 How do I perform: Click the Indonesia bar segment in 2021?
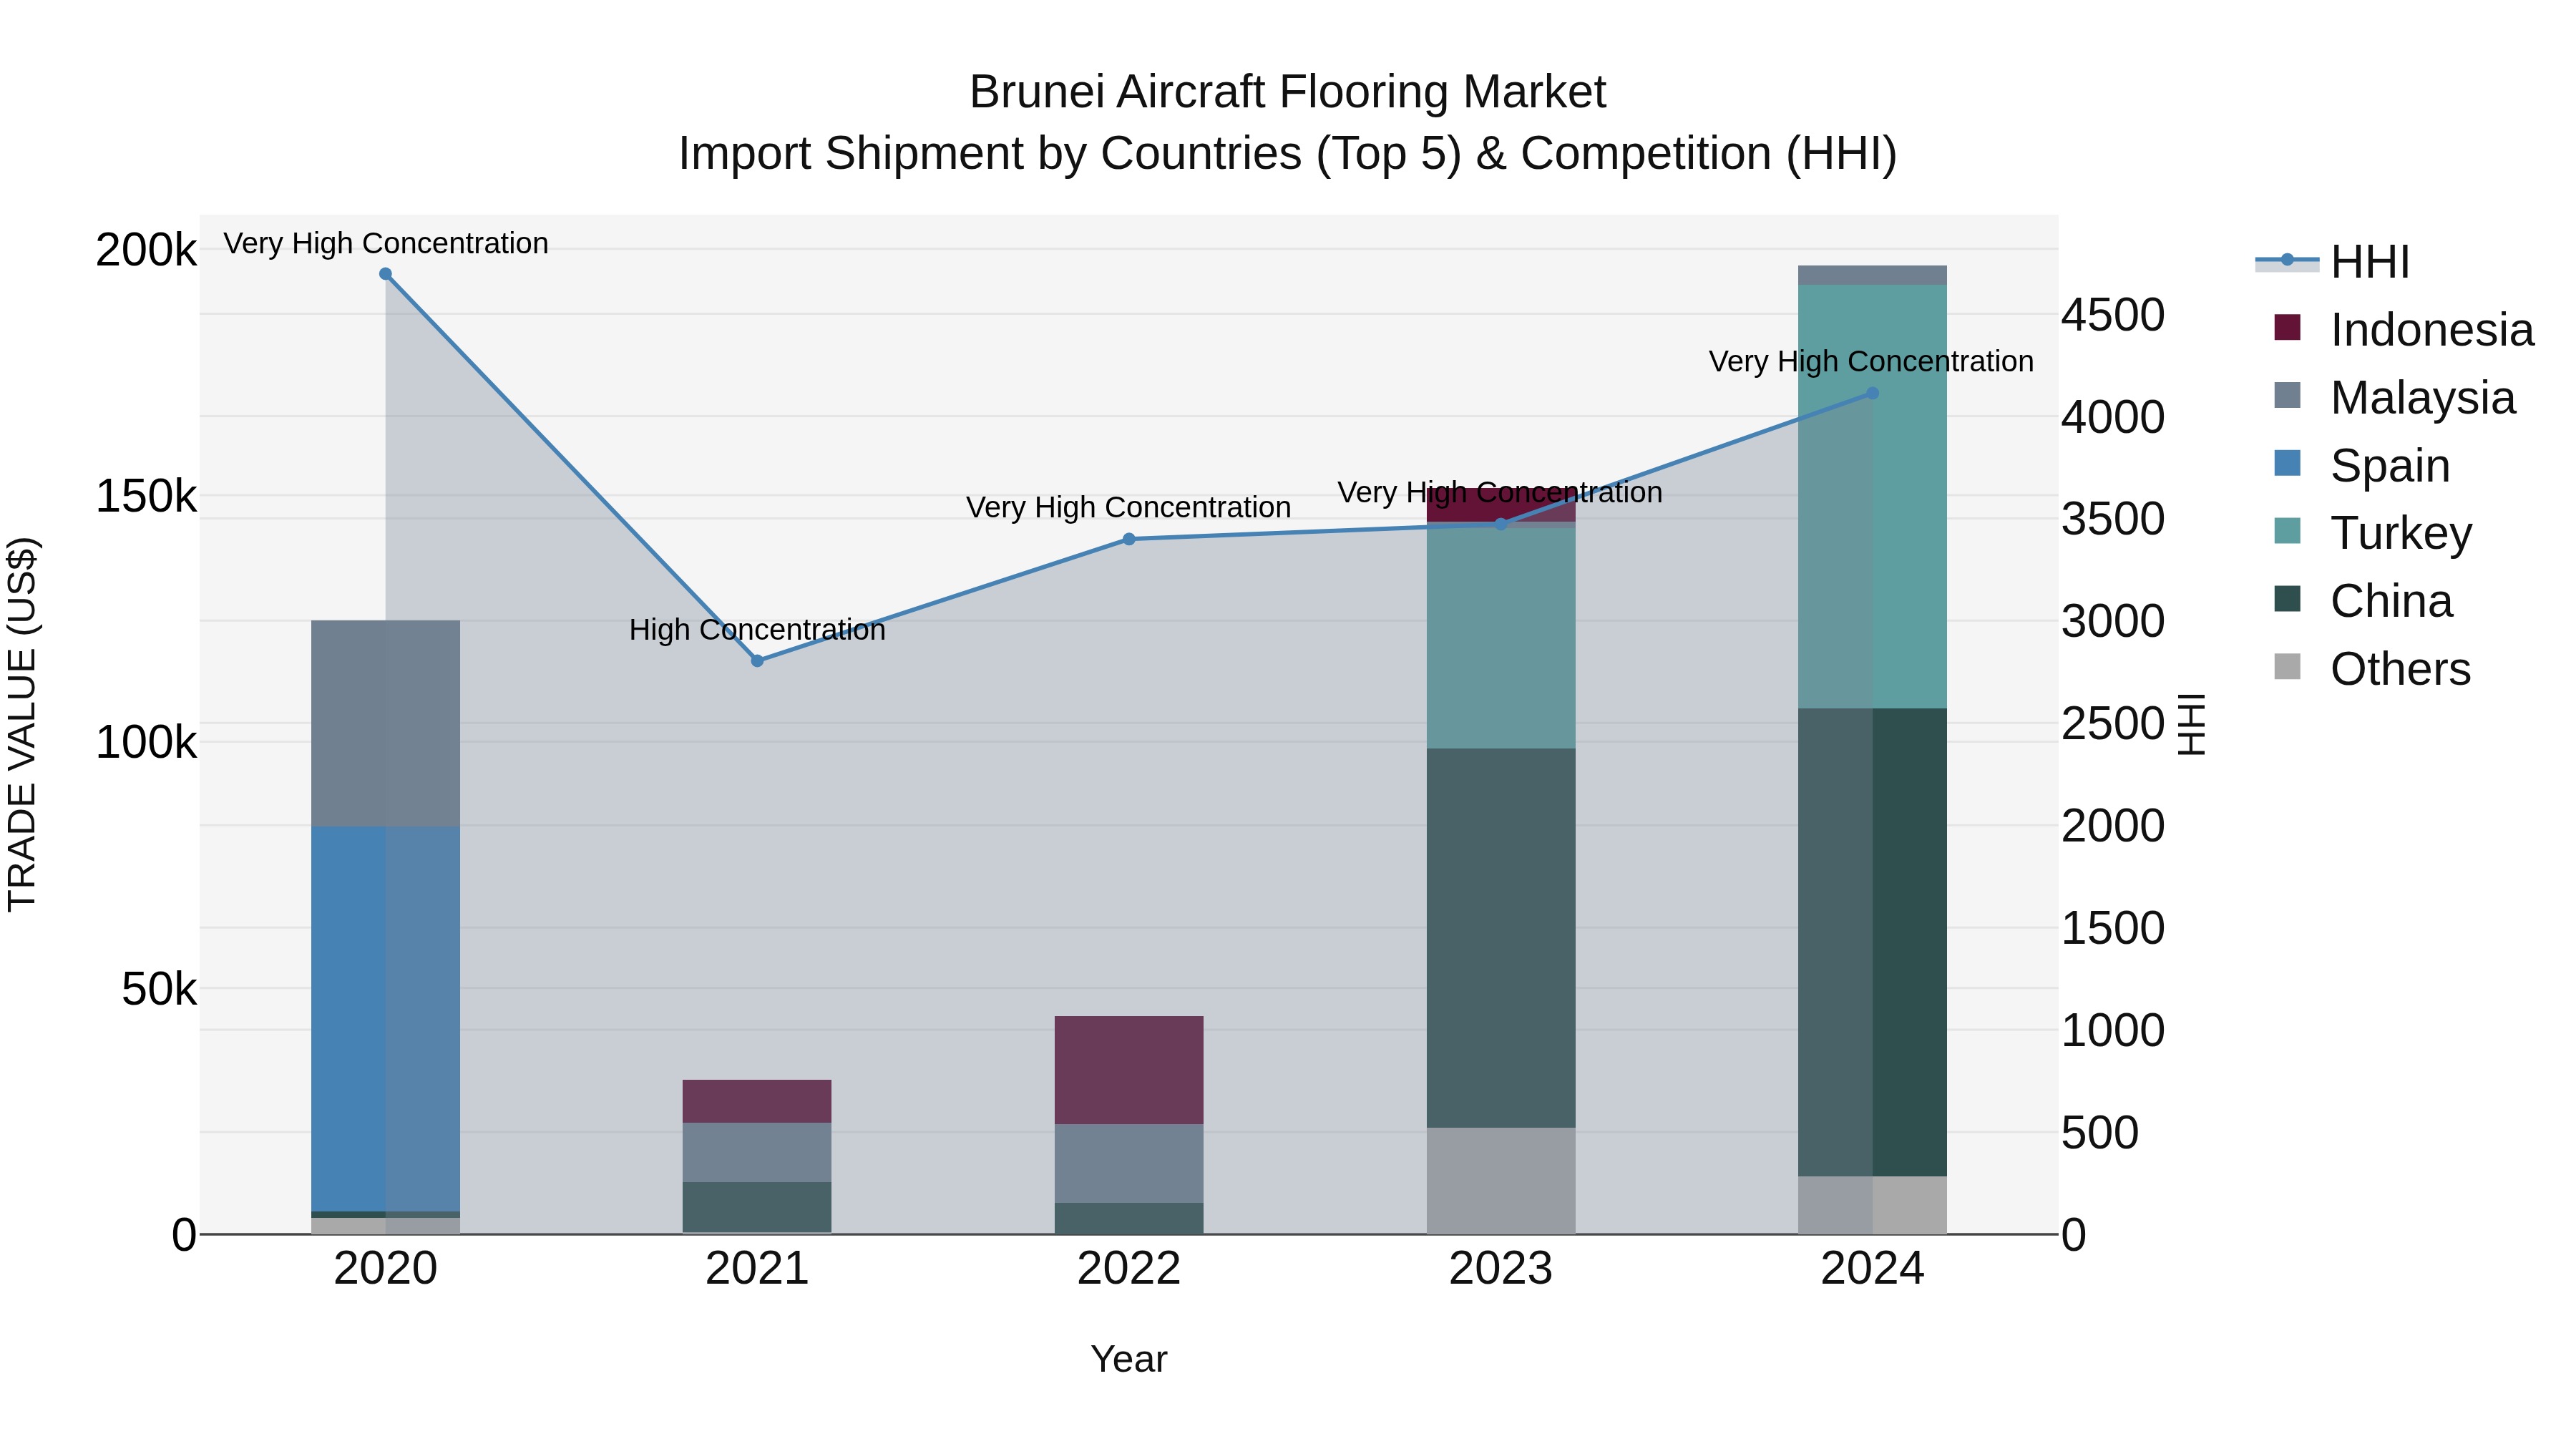757,1101
